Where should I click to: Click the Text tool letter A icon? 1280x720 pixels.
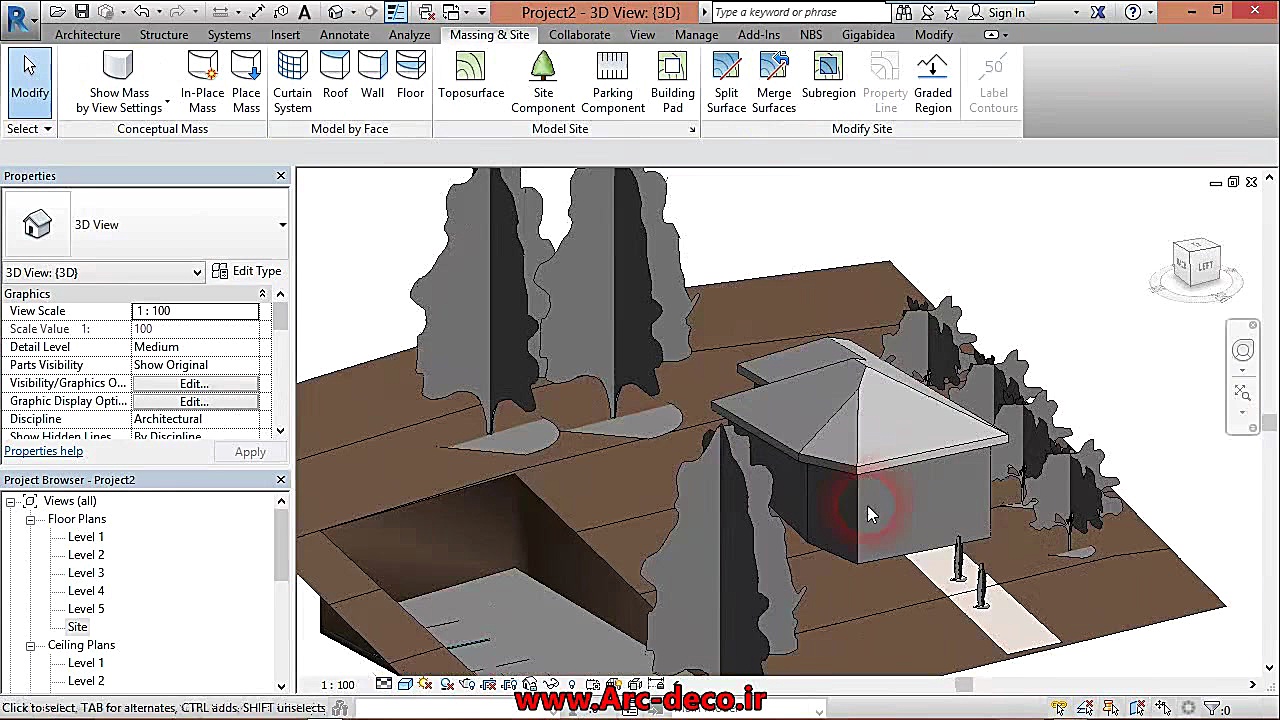[305, 12]
